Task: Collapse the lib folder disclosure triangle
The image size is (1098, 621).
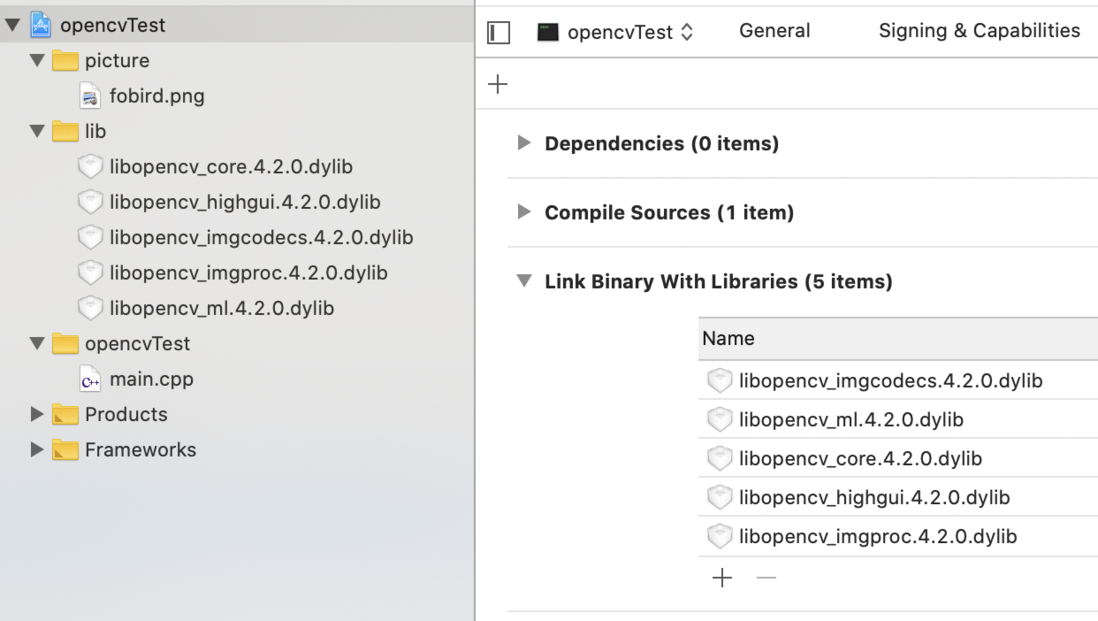Action: [37, 131]
